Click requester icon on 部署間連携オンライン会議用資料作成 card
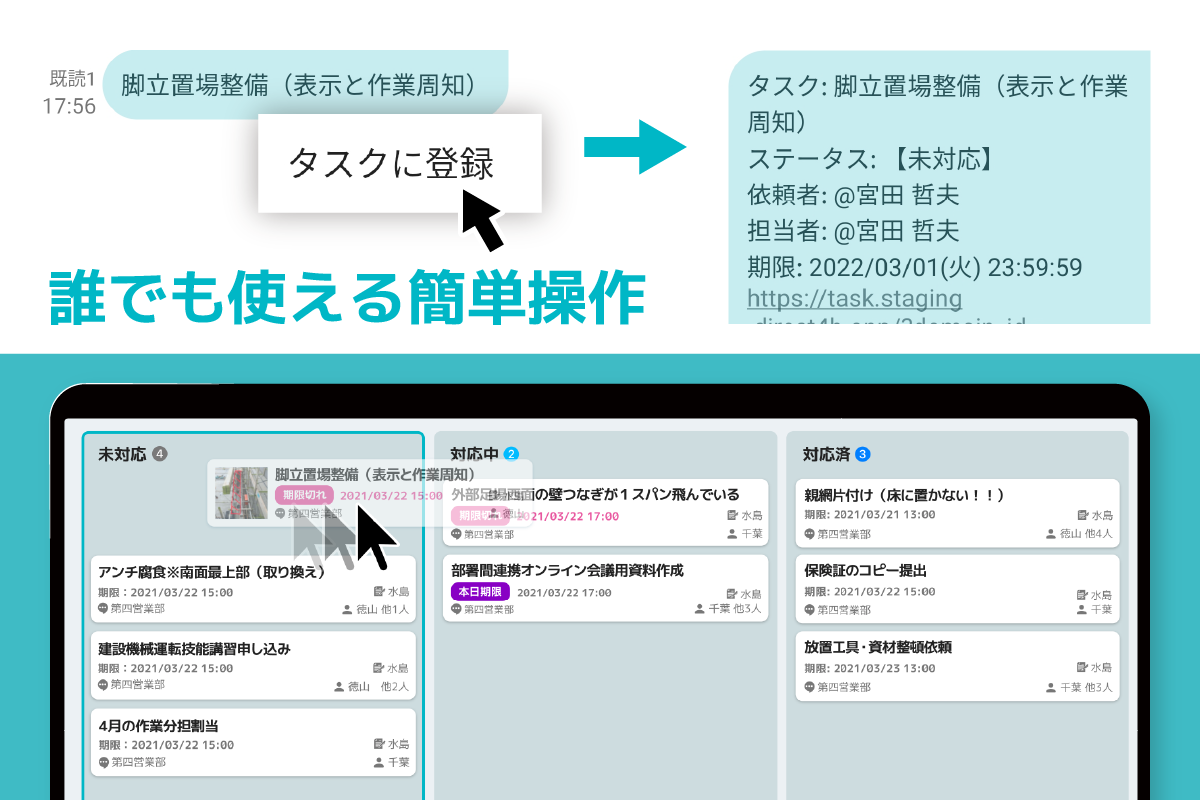Image resolution: width=1200 pixels, height=800 pixels. [x=731, y=593]
